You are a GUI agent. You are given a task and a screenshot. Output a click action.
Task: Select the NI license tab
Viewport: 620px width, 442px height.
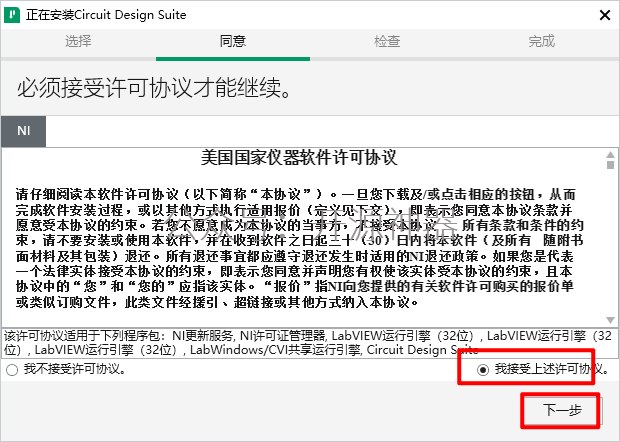coord(24,131)
